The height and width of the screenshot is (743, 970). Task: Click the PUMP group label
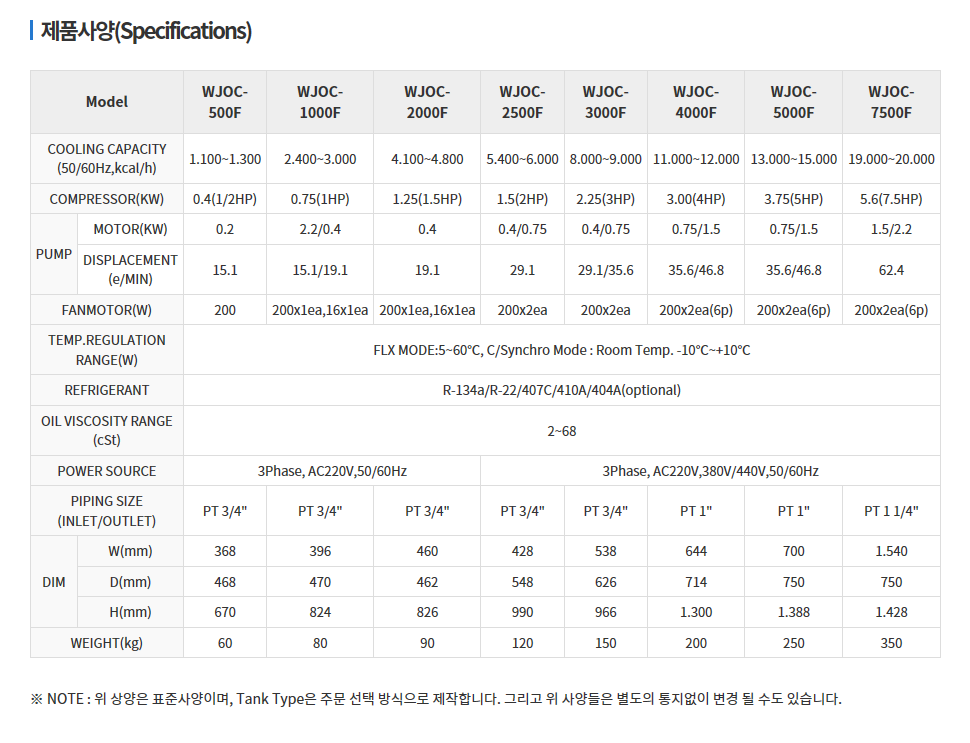(54, 254)
